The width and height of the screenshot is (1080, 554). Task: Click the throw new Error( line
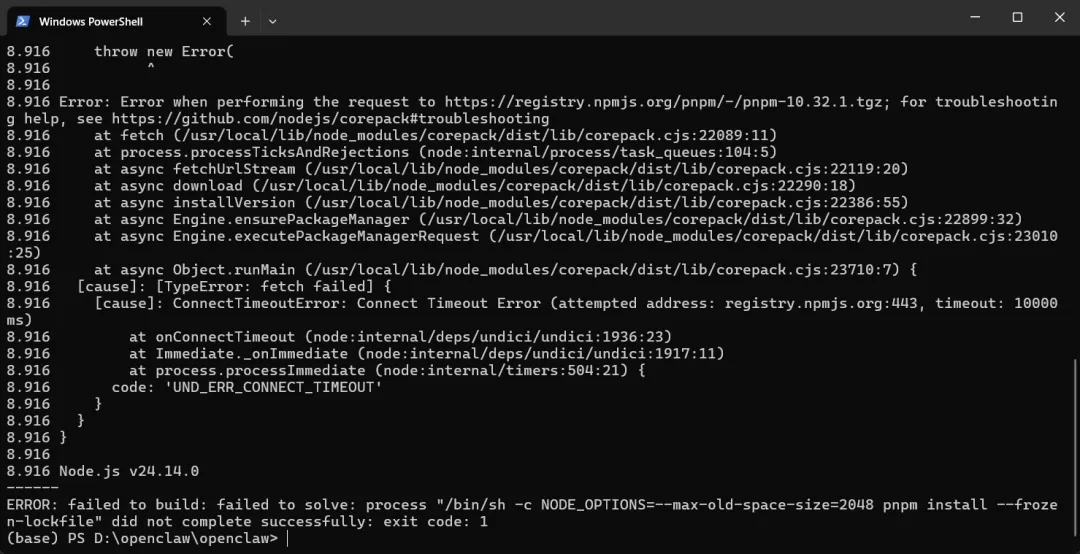click(164, 52)
